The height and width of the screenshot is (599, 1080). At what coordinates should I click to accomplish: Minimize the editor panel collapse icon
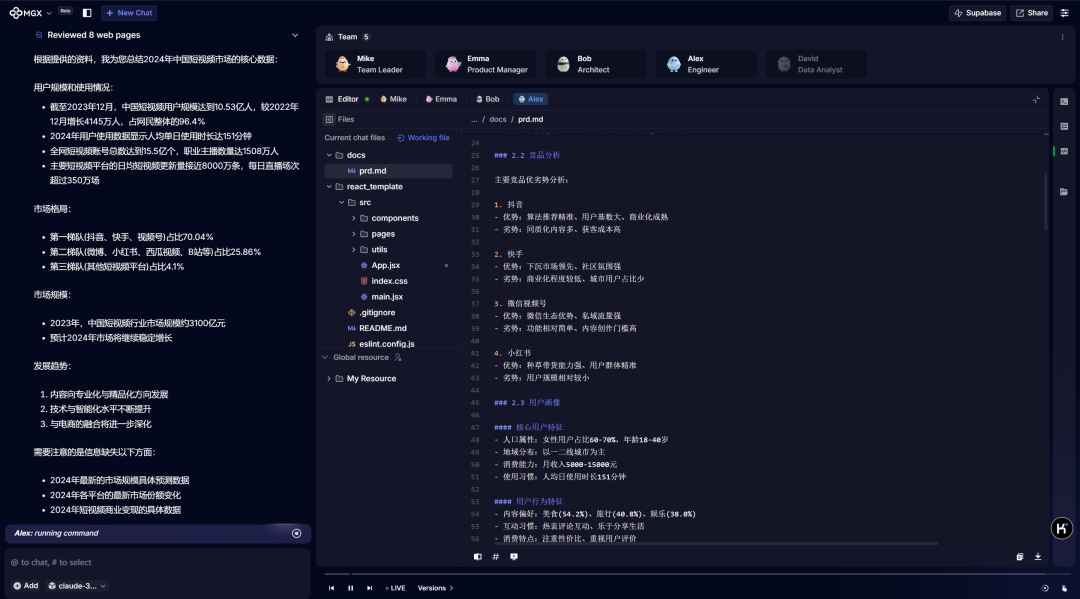pyautogui.click(x=1037, y=99)
